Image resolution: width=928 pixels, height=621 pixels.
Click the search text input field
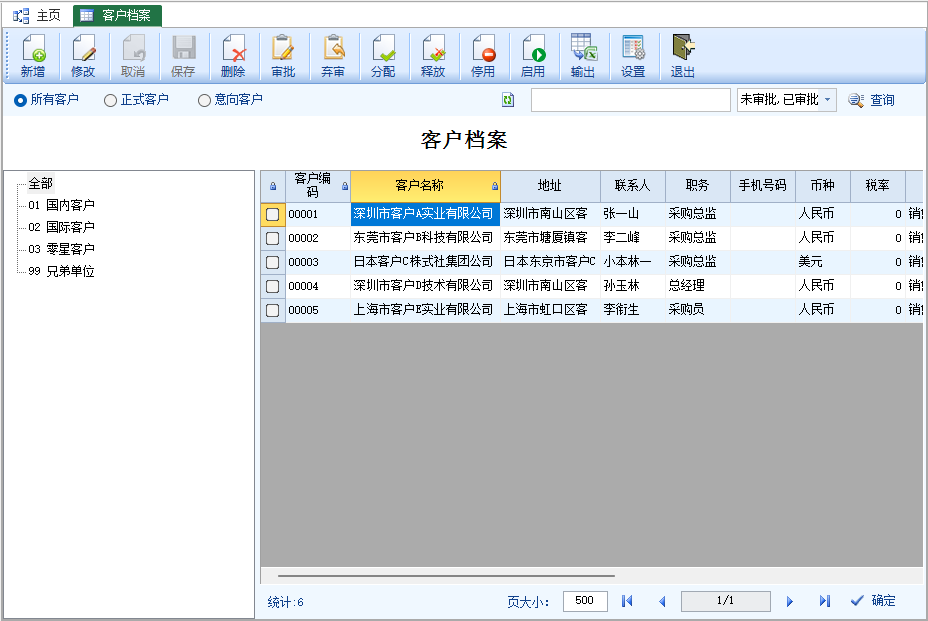630,99
